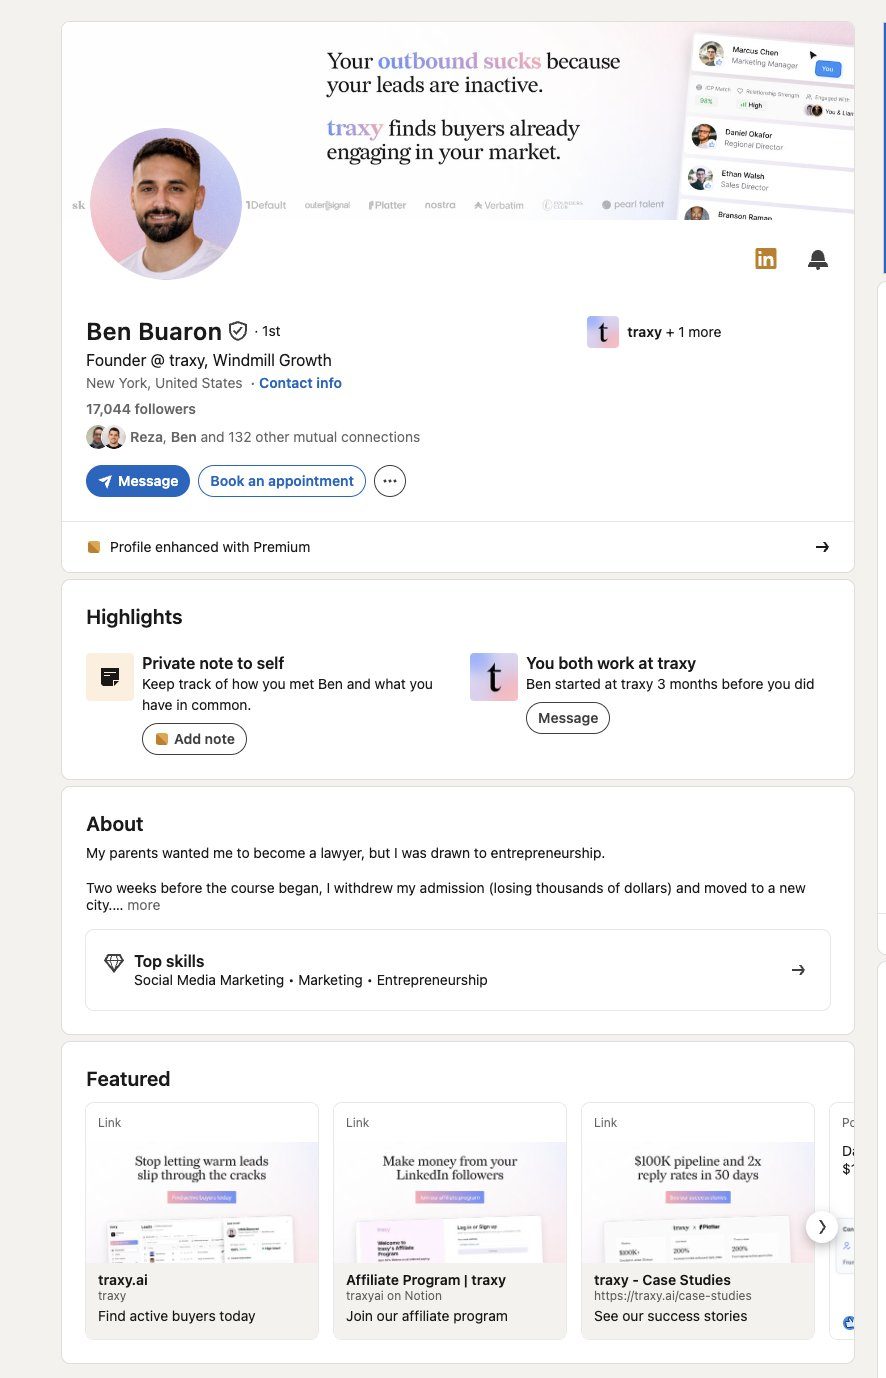Open Top skills arrow
886x1378 pixels.
point(798,970)
